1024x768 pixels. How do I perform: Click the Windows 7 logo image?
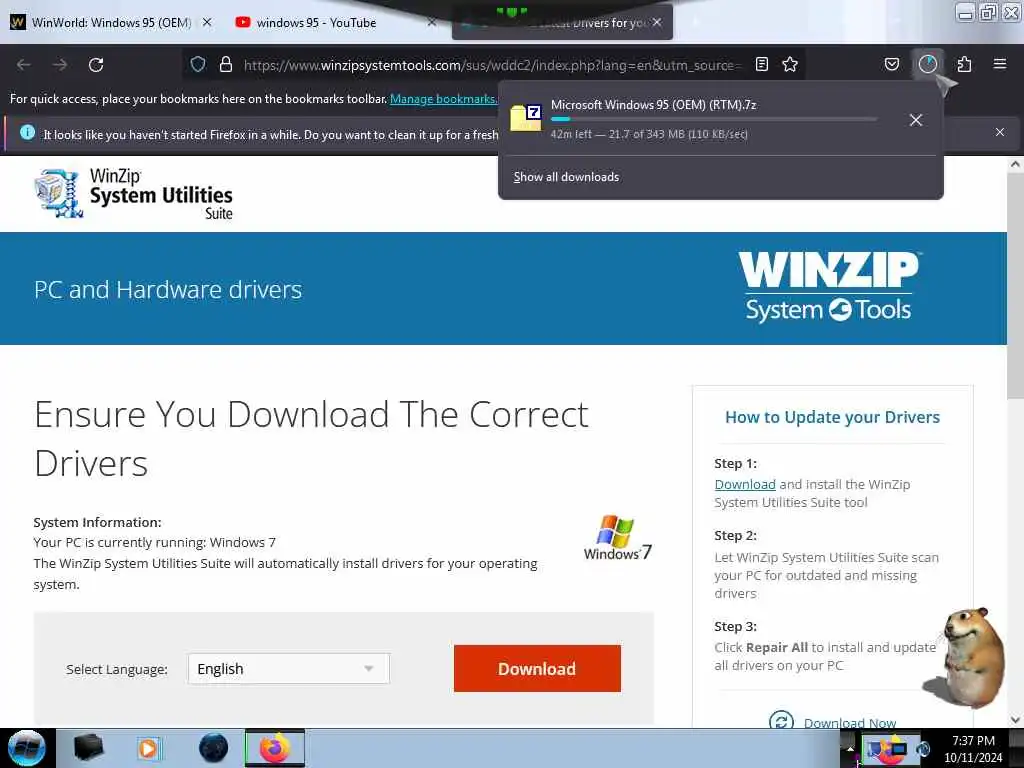[618, 537]
